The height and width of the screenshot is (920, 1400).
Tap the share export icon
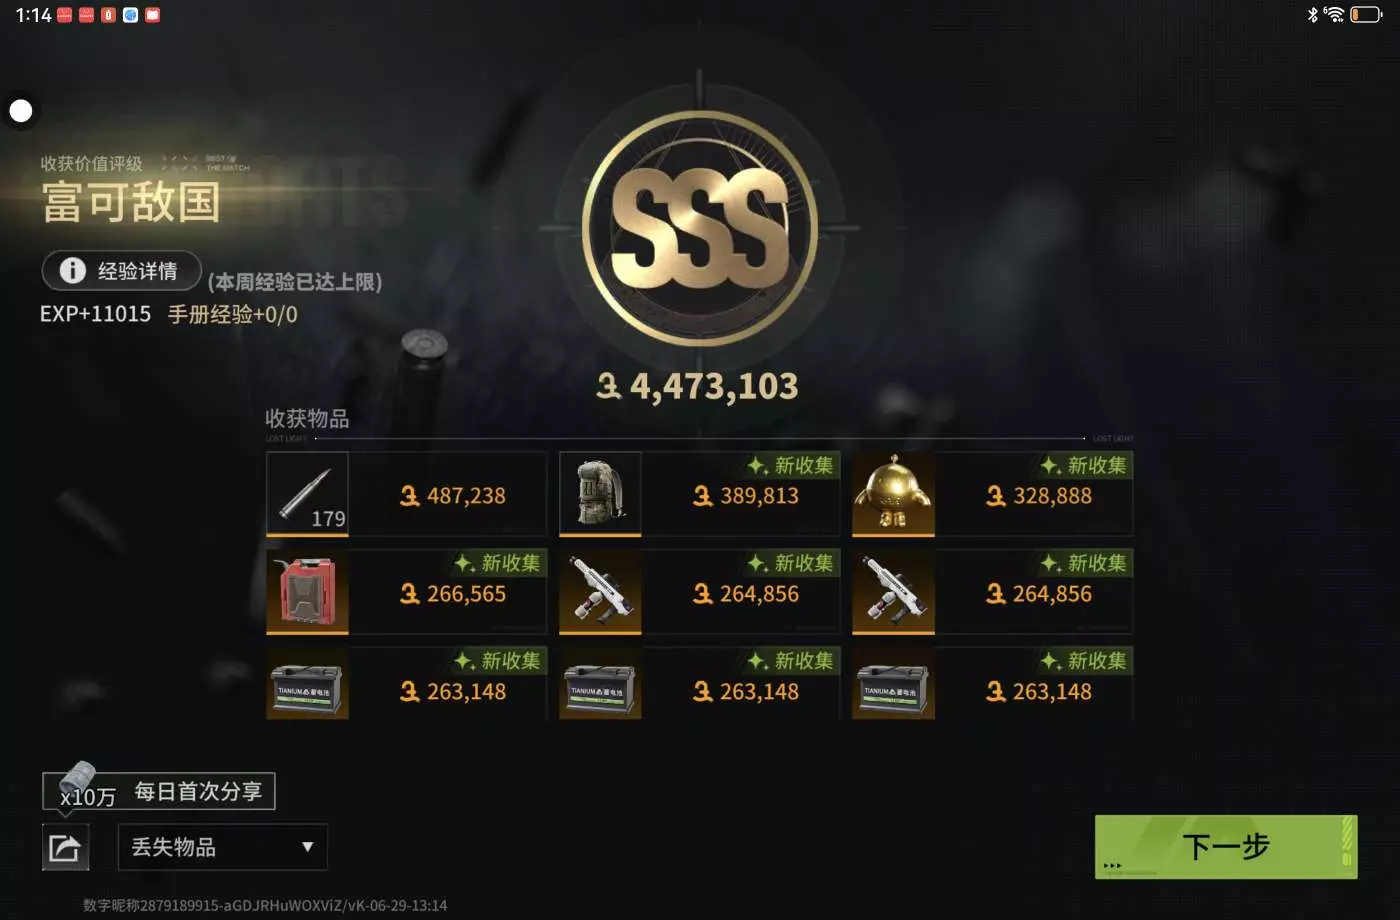click(65, 848)
